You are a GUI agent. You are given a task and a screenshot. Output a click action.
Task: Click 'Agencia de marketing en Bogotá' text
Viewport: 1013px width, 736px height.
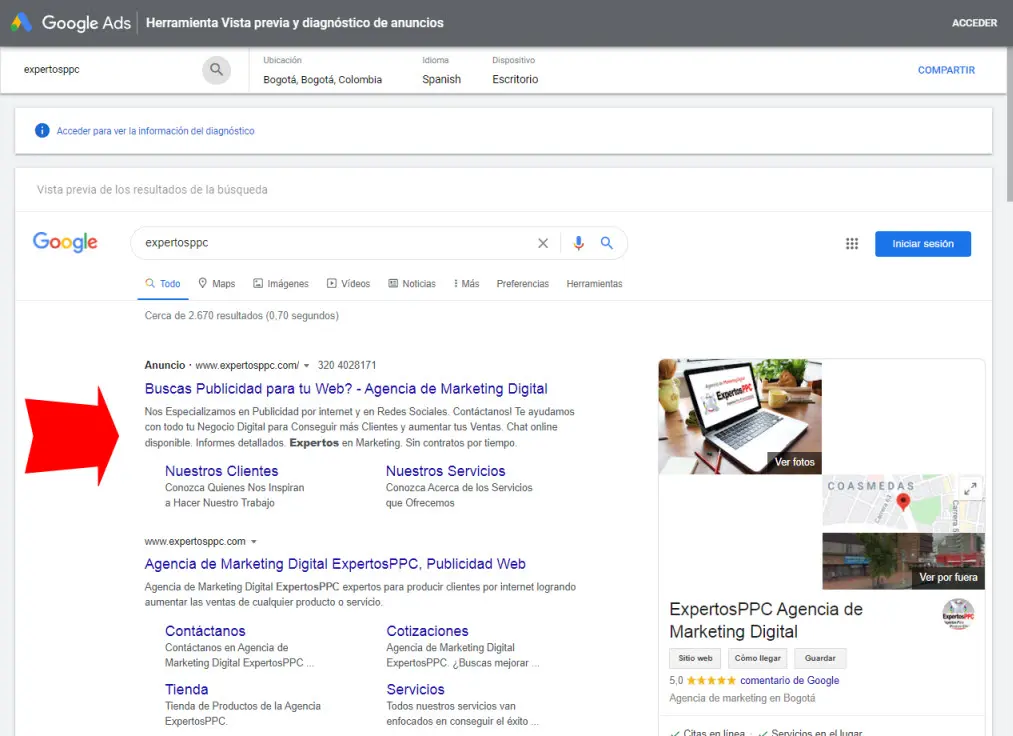[742, 698]
